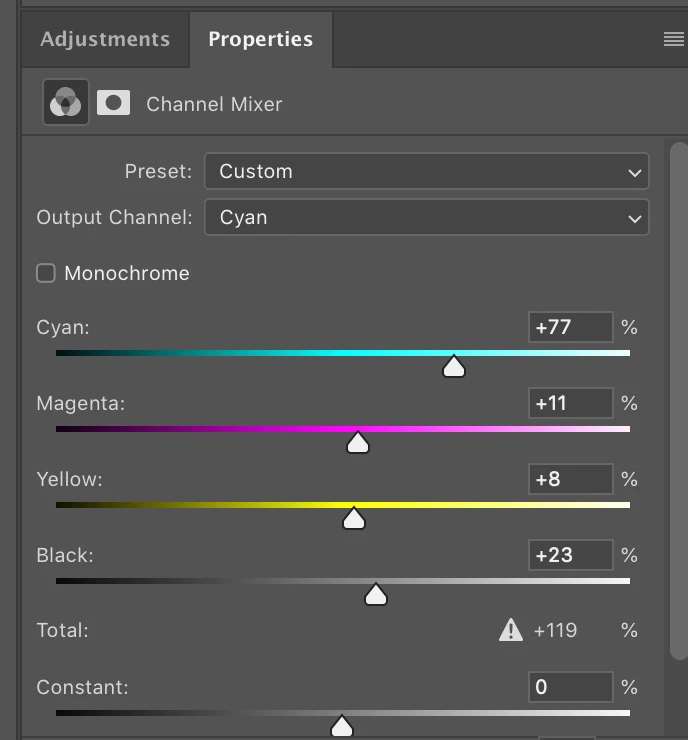
Task: Click the Constant slider handle
Action: 342,725
